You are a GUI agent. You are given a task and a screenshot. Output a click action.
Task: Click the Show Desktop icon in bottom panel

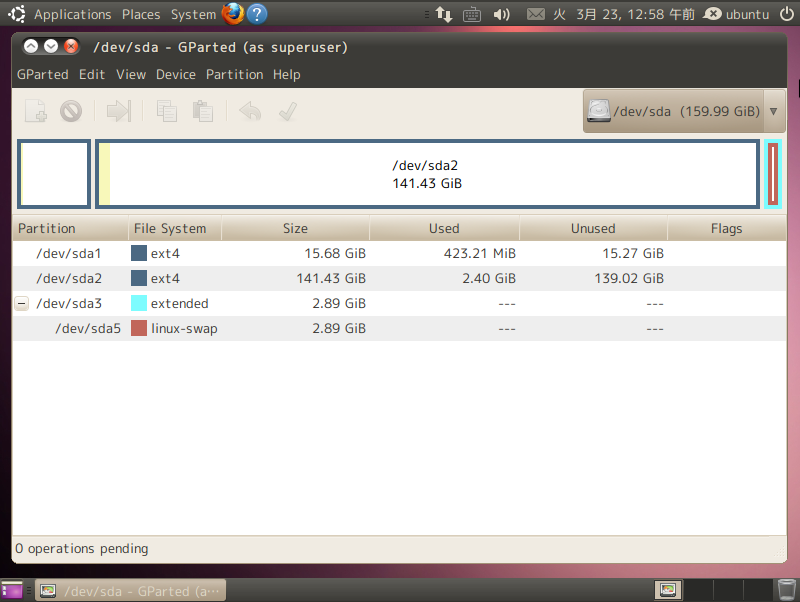pyautogui.click(x=12, y=591)
